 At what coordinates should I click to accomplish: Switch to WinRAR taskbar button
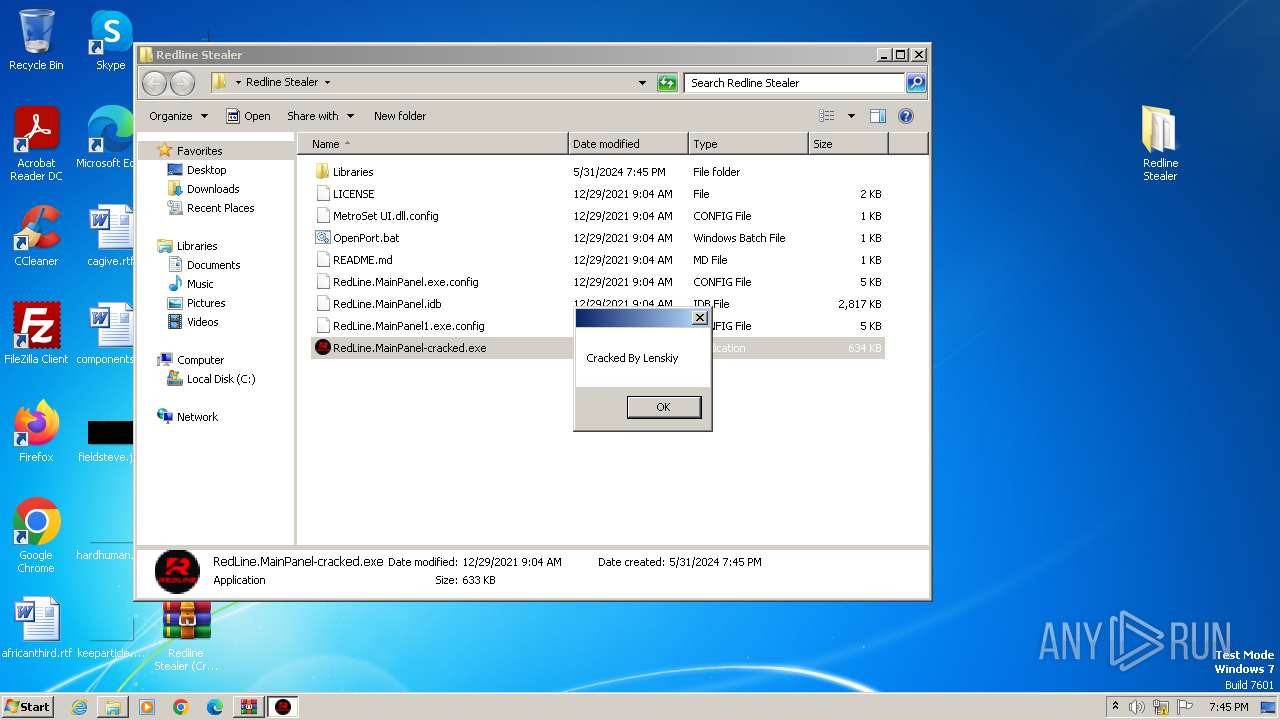(x=248, y=707)
